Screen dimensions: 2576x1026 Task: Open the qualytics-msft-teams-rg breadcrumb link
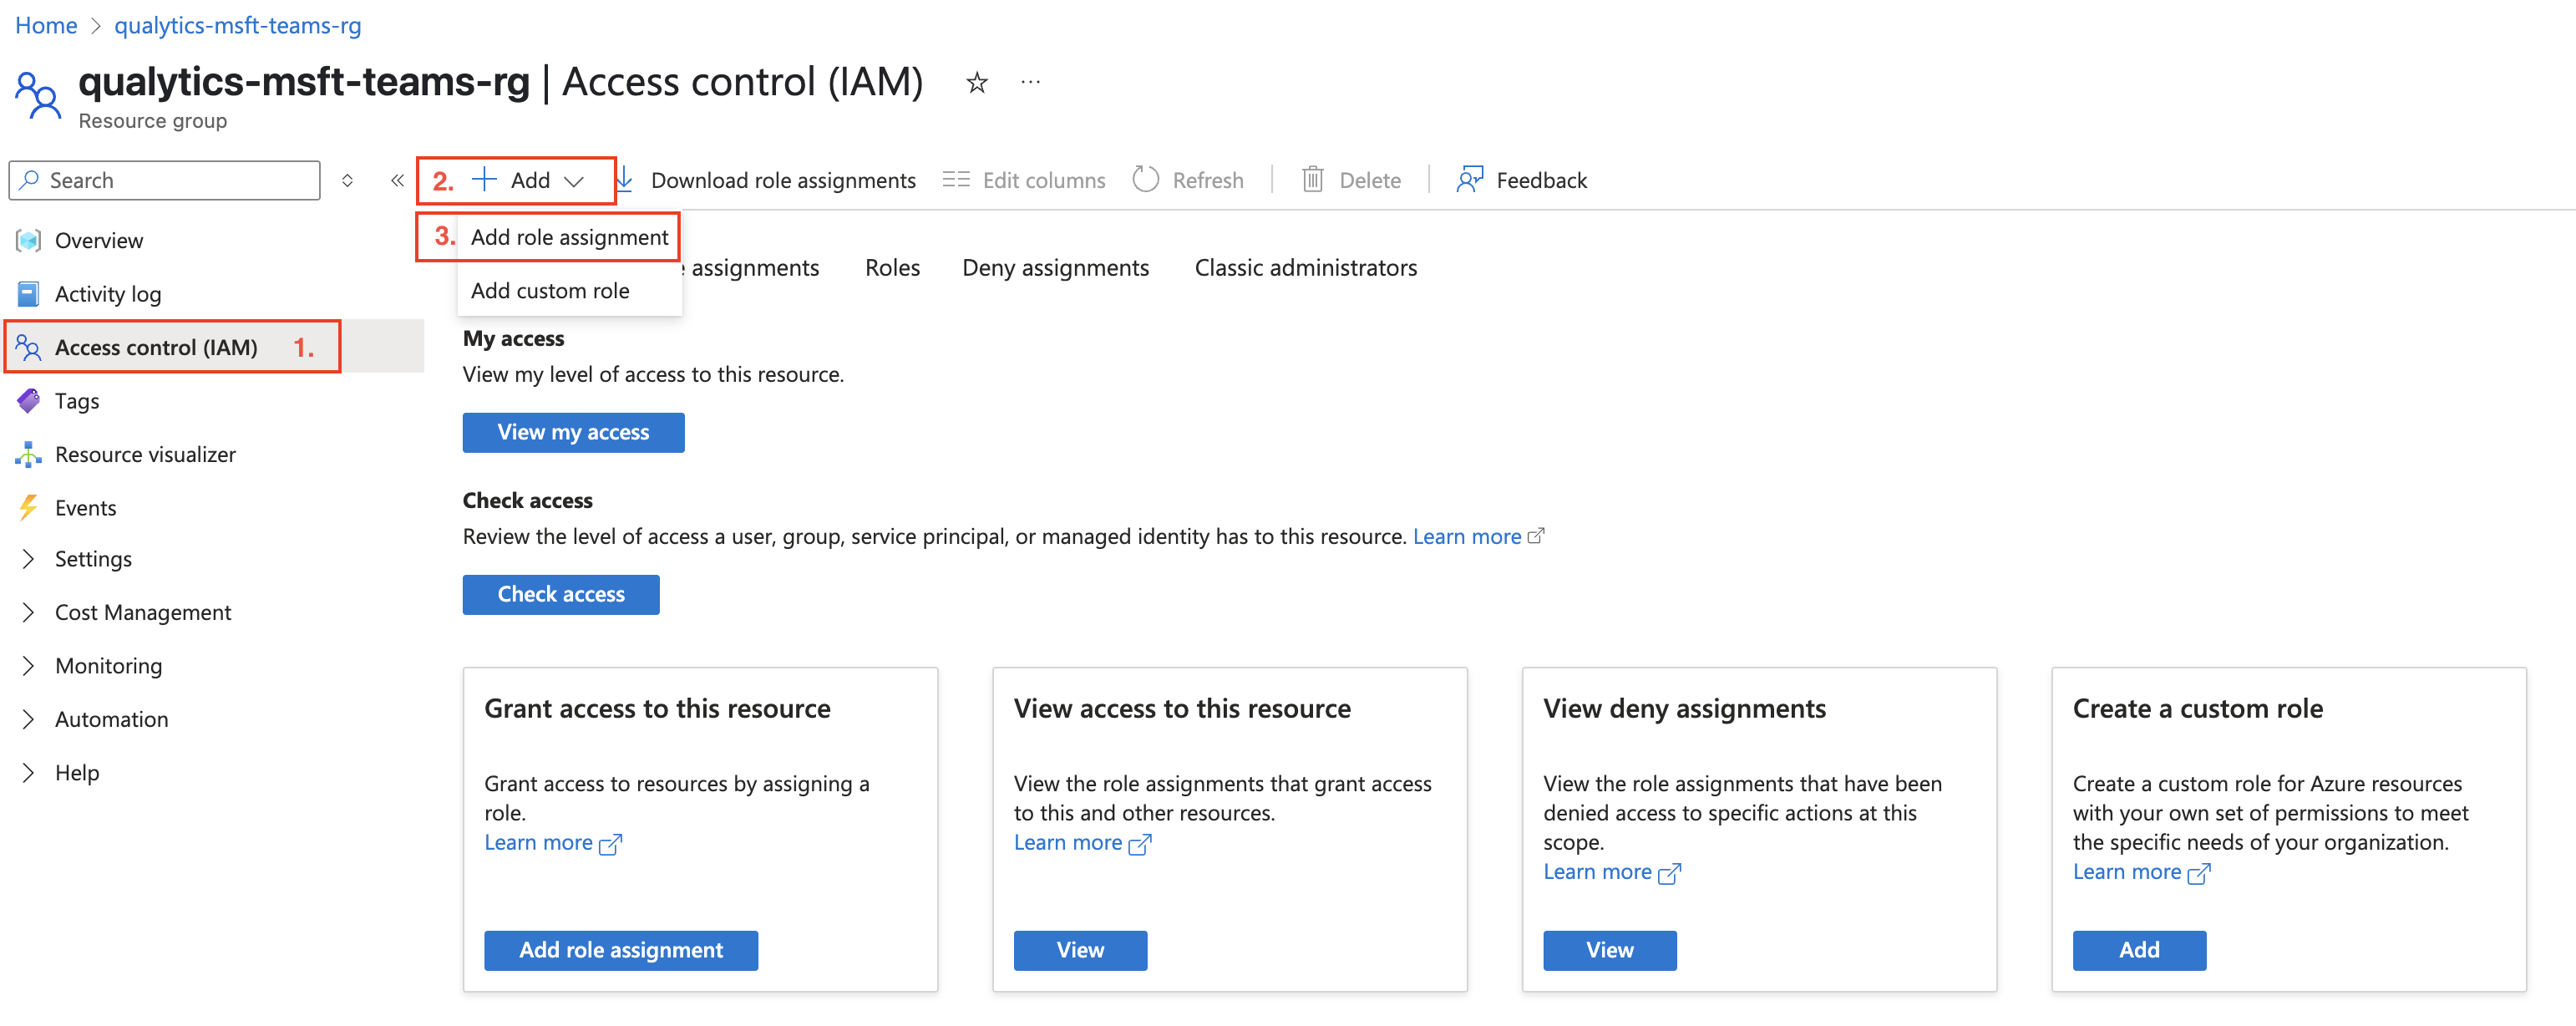238,25
